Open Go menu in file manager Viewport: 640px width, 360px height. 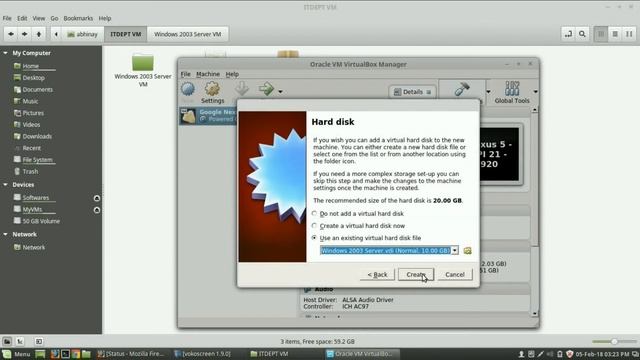(54, 18)
